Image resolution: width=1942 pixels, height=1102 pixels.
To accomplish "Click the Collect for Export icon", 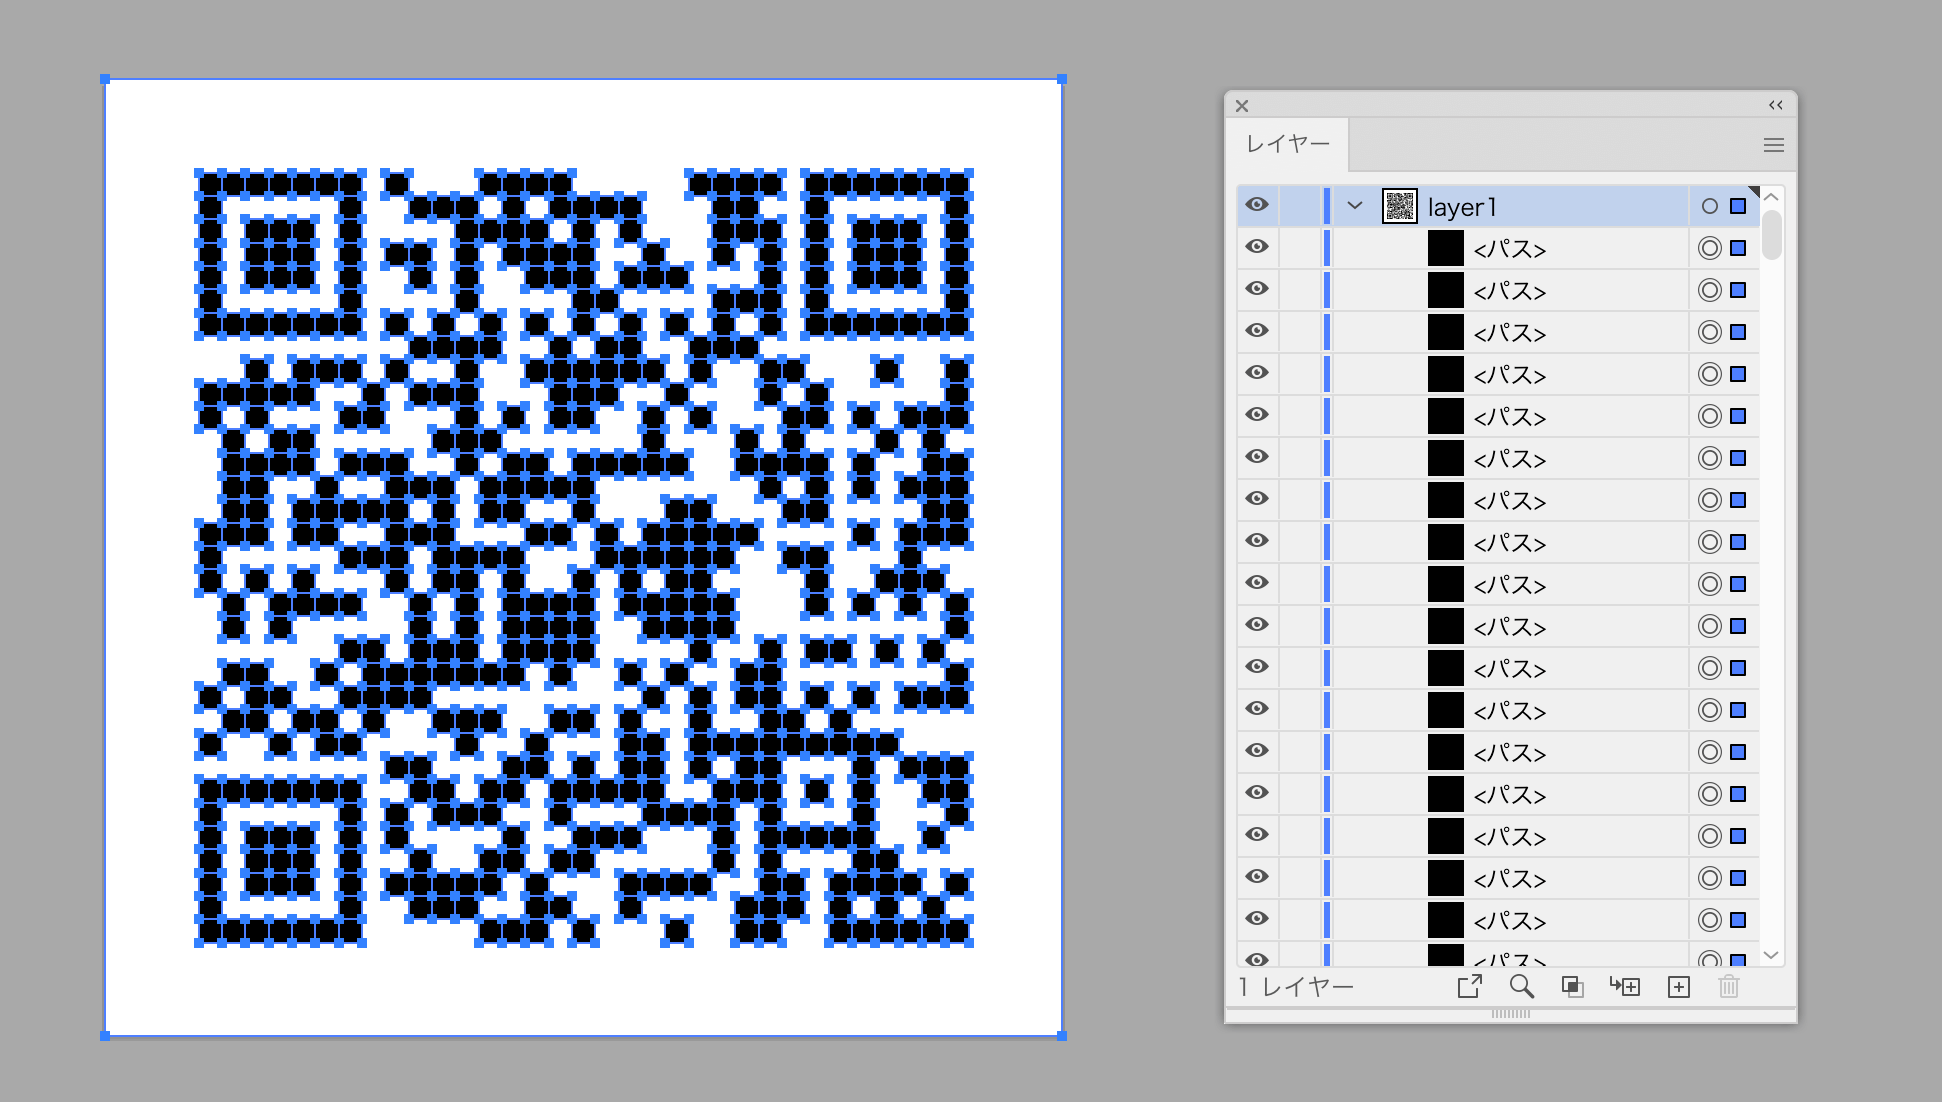I will (1469, 987).
